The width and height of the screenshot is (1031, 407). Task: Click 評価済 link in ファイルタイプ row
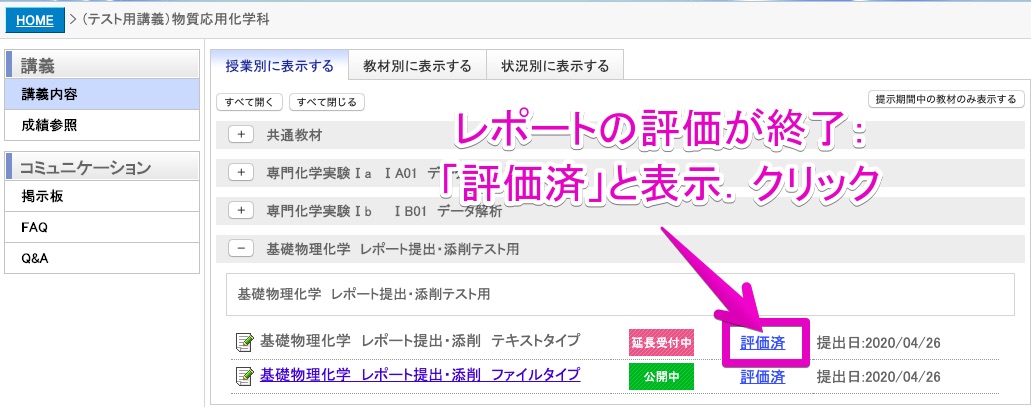762,377
